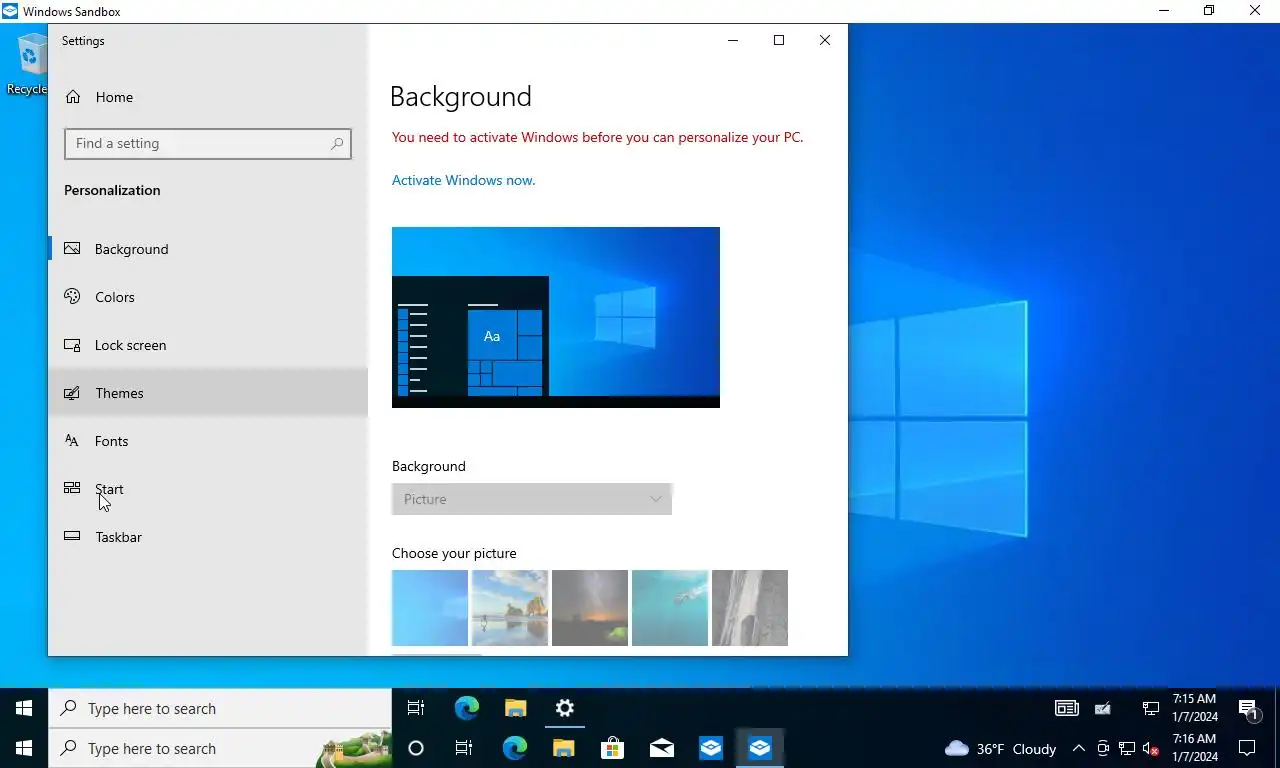Open Microsoft Store on the host taskbar
1280x768 pixels.
point(612,748)
